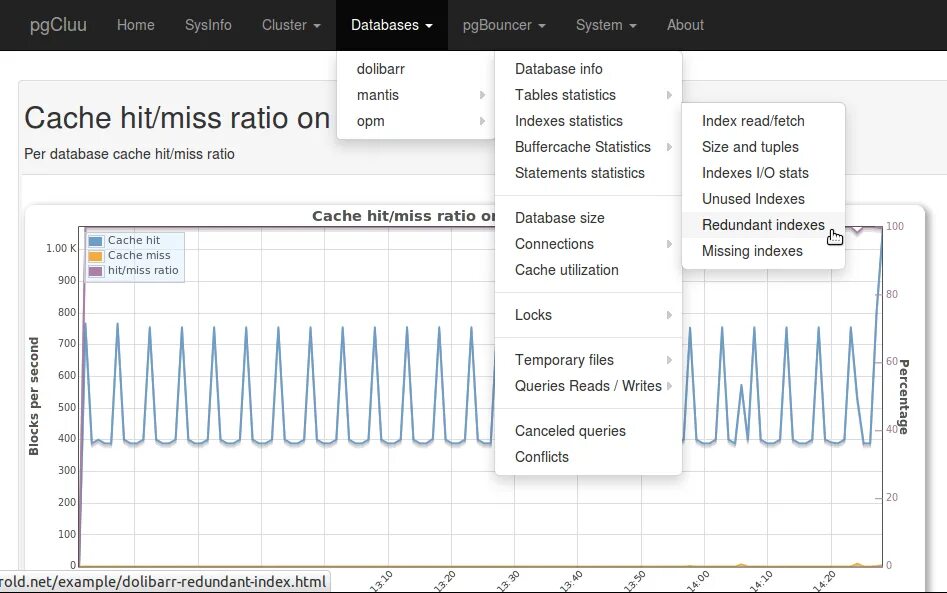Open the About page
The width and height of the screenshot is (947, 593).
tap(685, 25)
